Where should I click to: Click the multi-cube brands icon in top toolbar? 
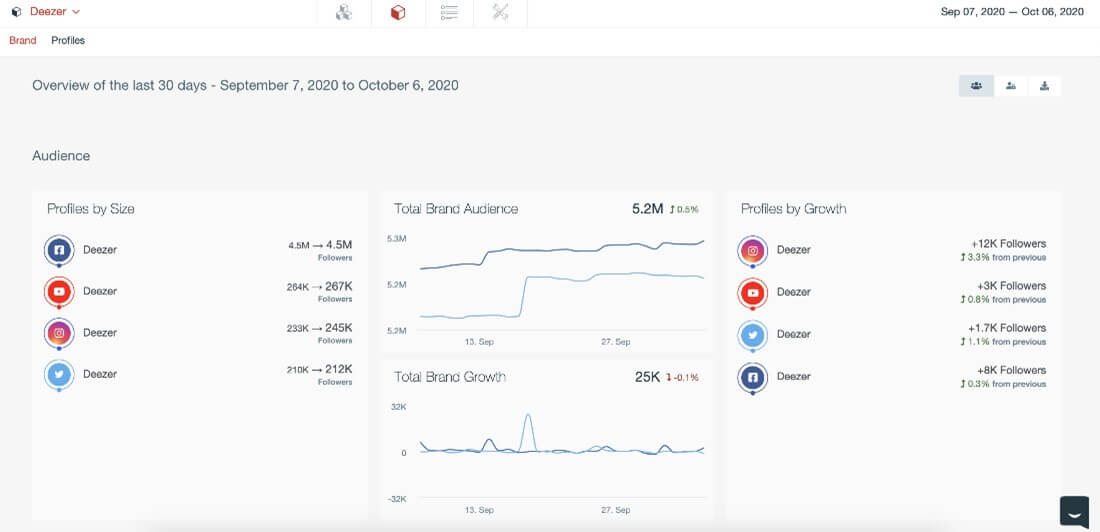344,13
